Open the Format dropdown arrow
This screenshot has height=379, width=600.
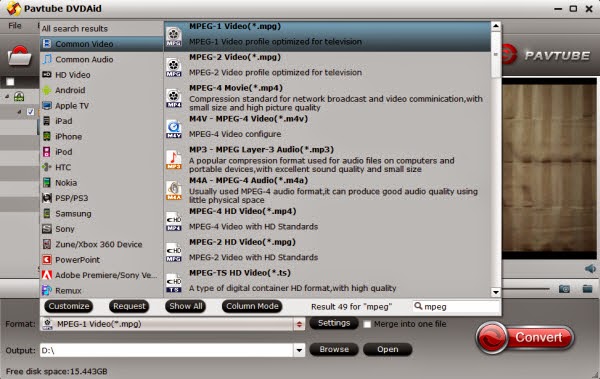tap(299, 324)
